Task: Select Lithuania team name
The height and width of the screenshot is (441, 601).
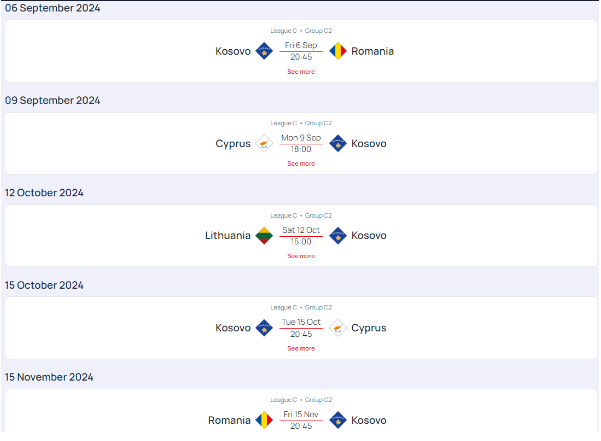Action: [x=228, y=236]
